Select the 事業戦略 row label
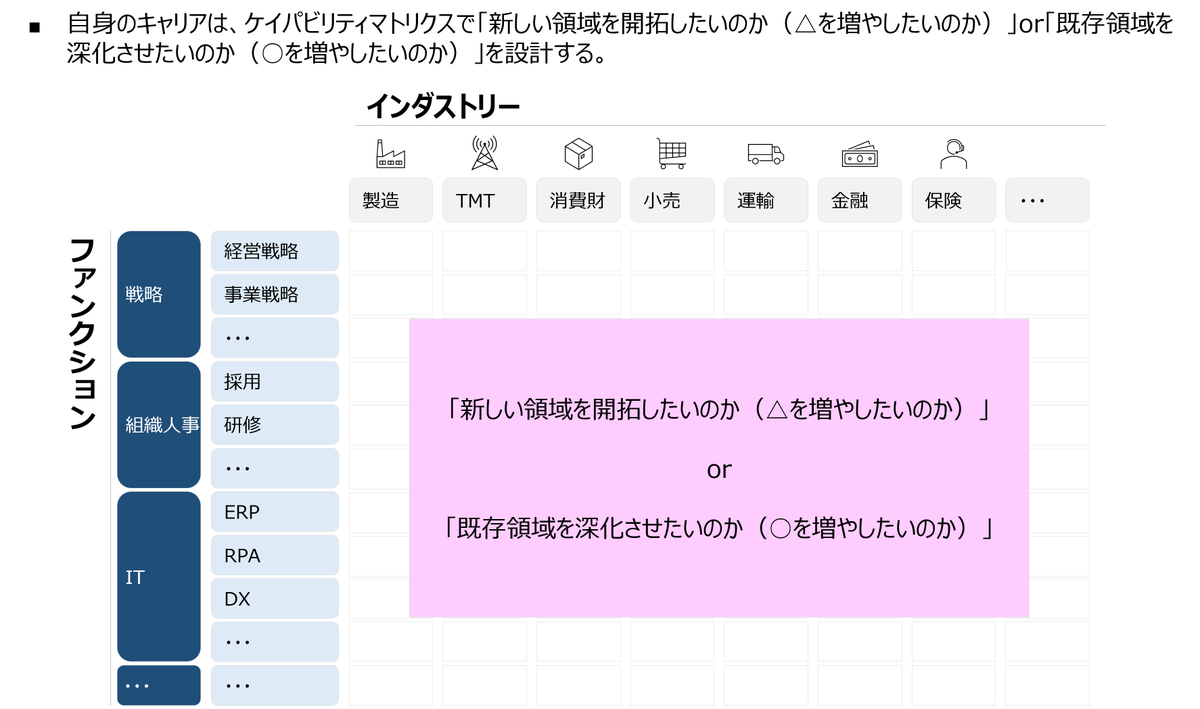The height and width of the screenshot is (709, 1200). click(x=275, y=294)
